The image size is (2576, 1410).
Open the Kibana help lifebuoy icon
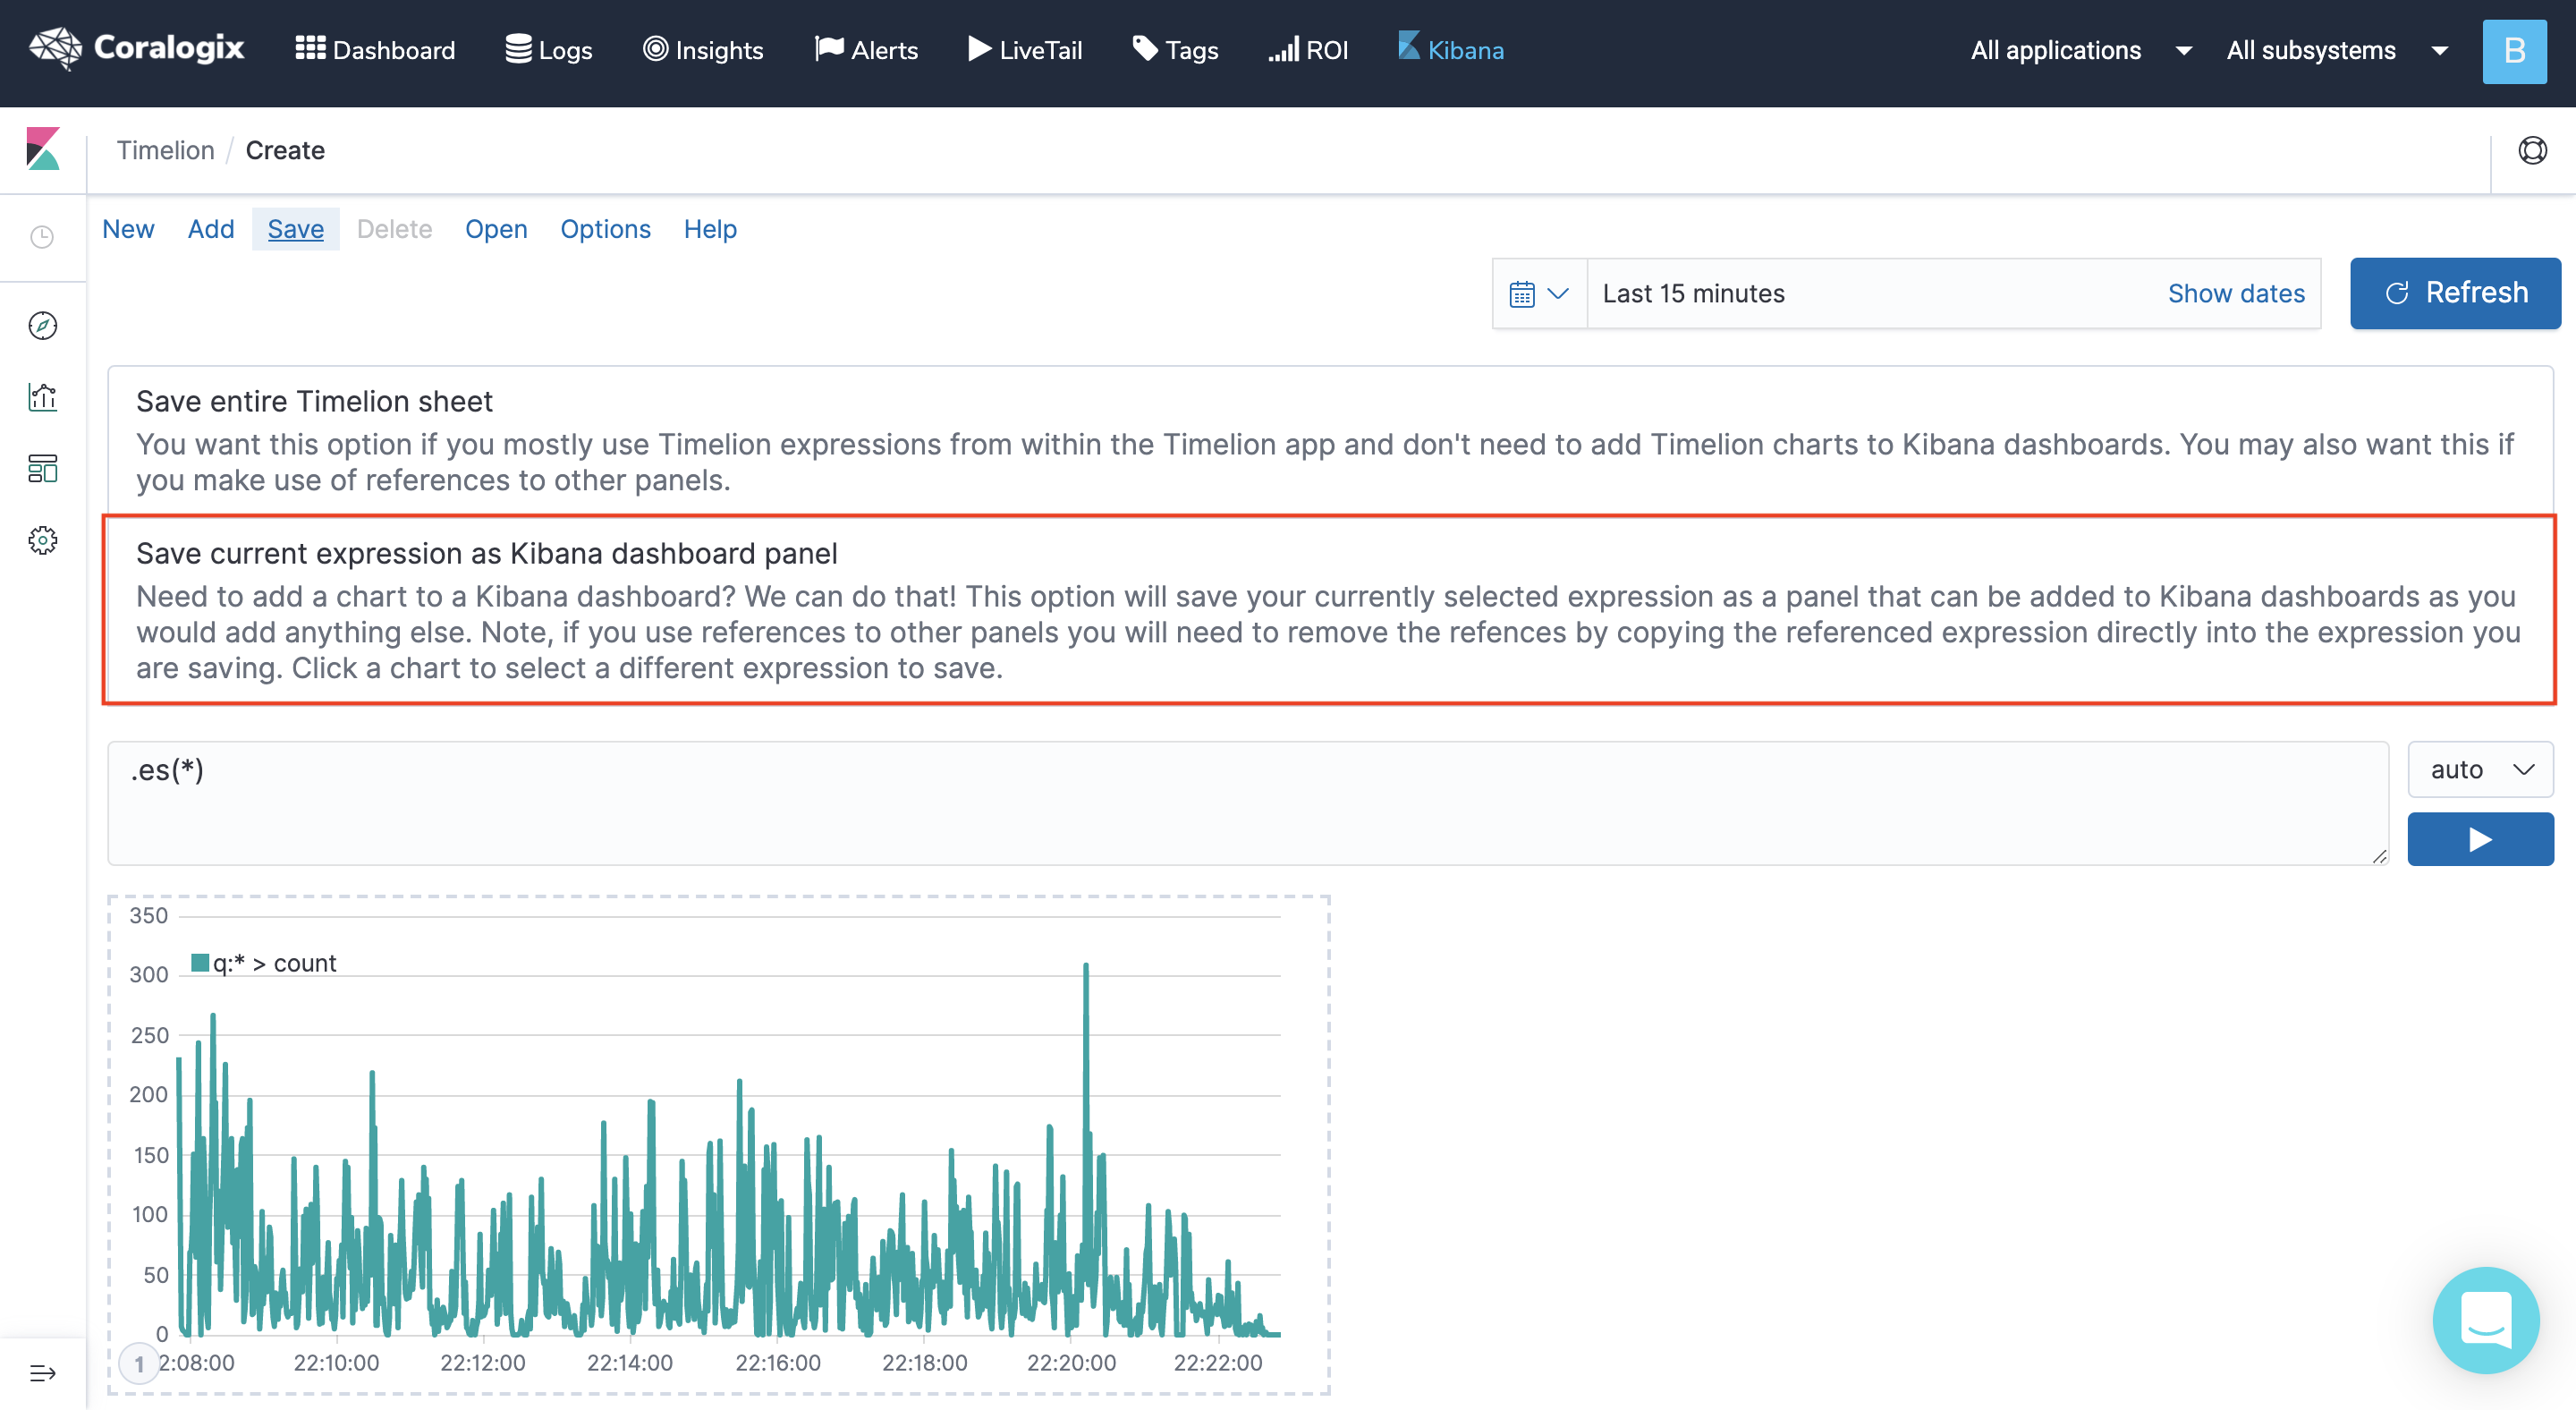pyautogui.click(x=2532, y=150)
